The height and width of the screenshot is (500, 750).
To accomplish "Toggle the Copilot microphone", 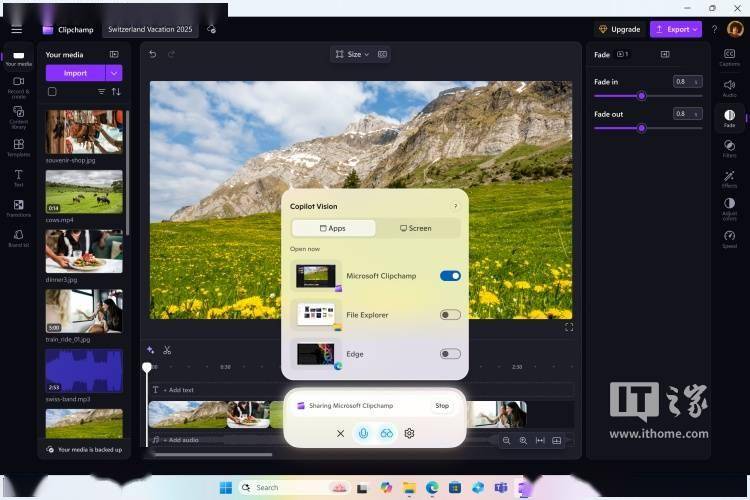I will click(x=364, y=433).
